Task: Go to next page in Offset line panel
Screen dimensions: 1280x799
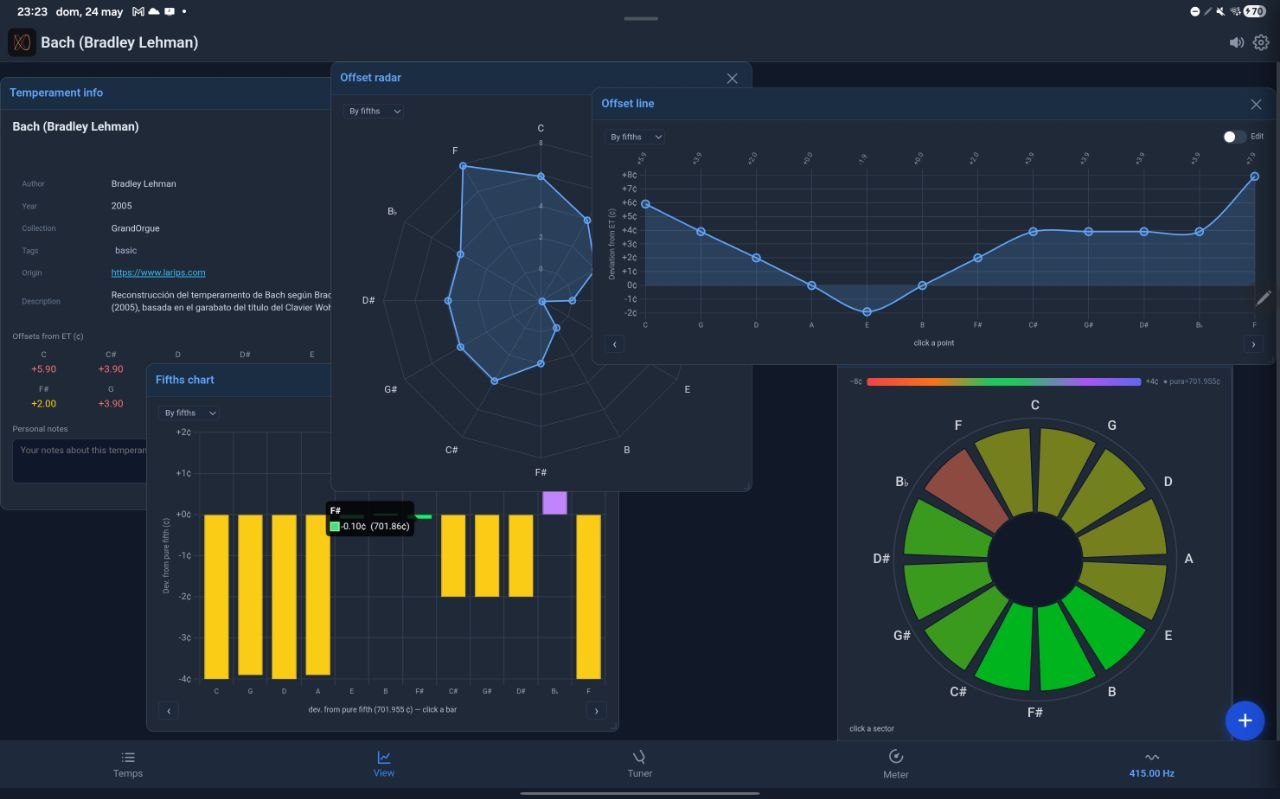Action: [x=1253, y=344]
